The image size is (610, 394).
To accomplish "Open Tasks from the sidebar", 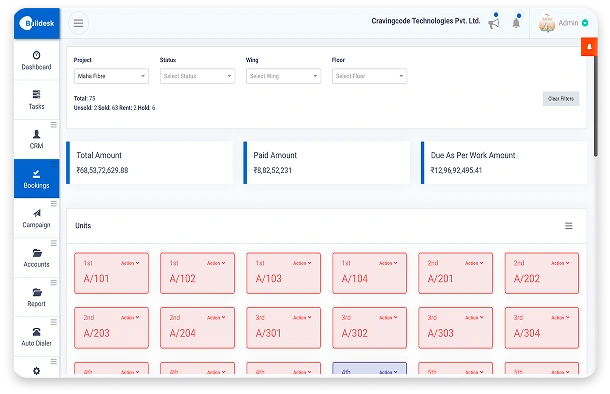I will (36, 100).
